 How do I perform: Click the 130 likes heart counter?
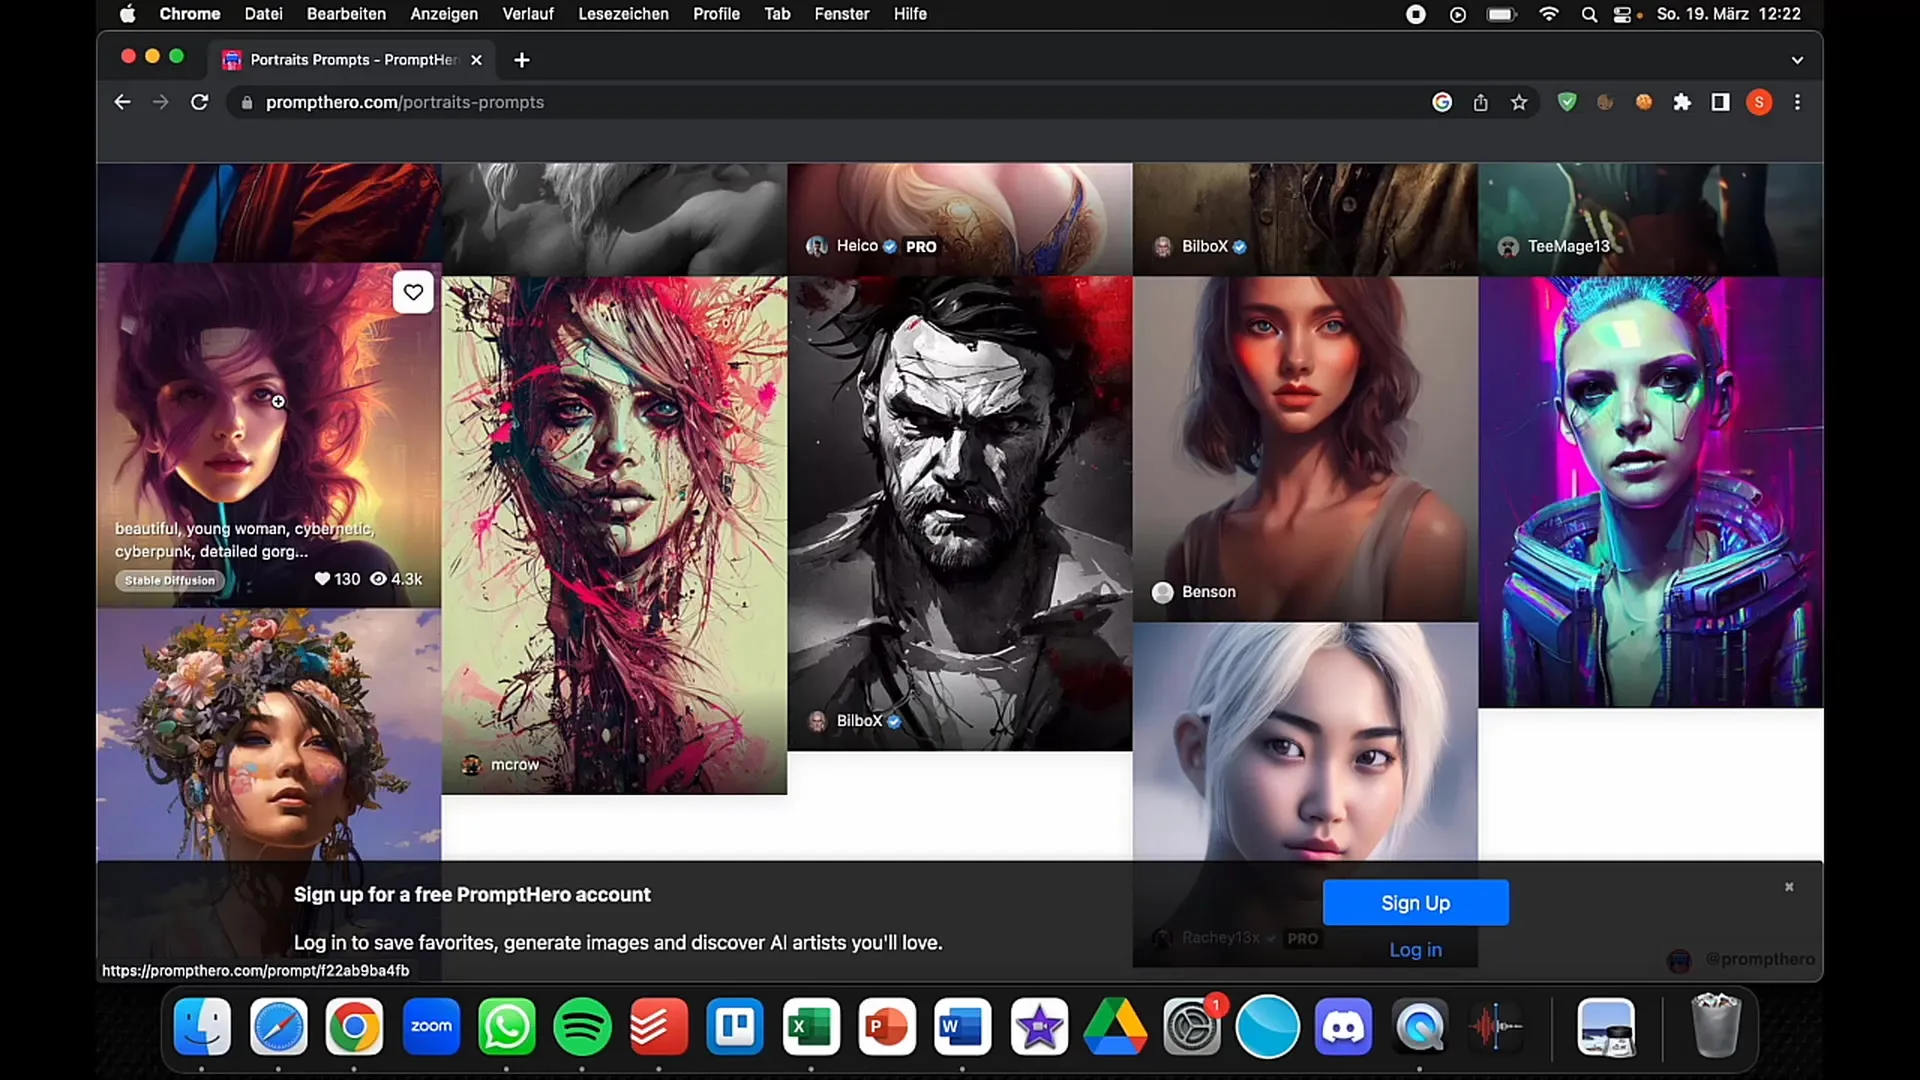point(337,579)
